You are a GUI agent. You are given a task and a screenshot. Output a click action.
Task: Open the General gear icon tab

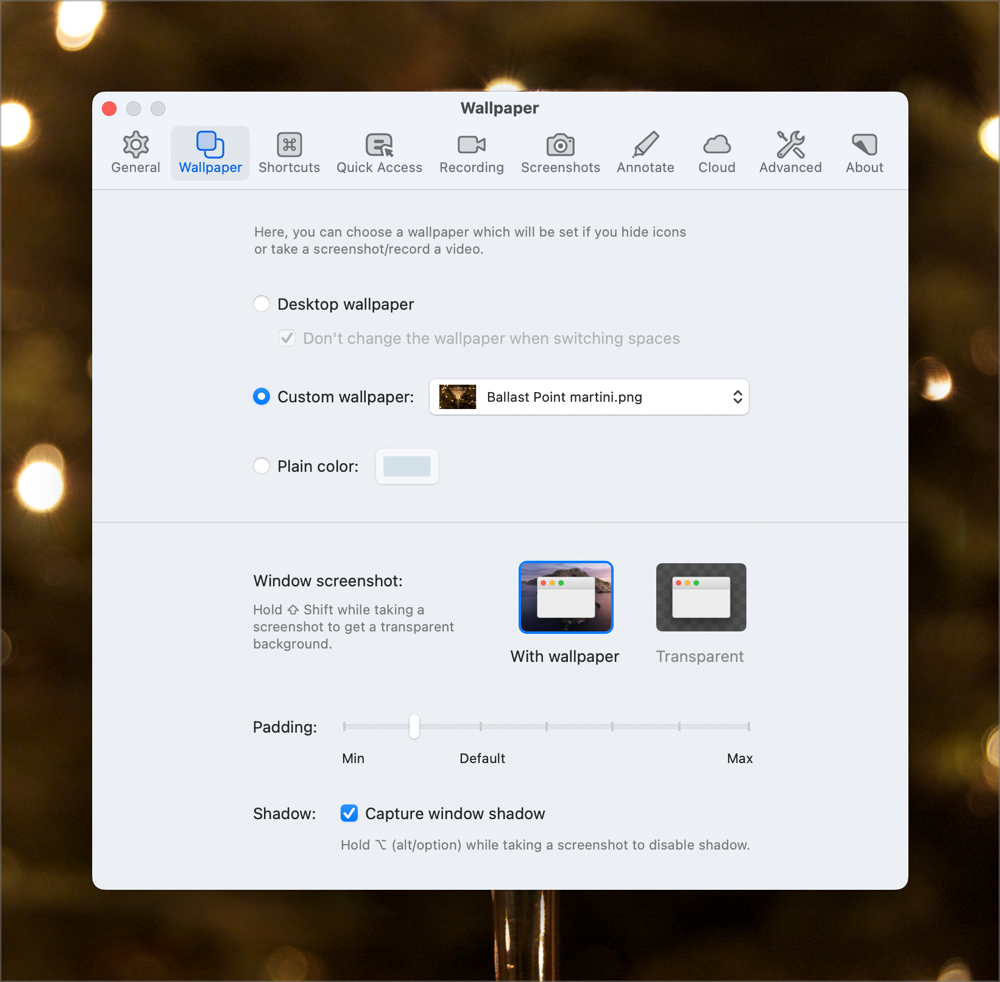pyautogui.click(x=136, y=145)
